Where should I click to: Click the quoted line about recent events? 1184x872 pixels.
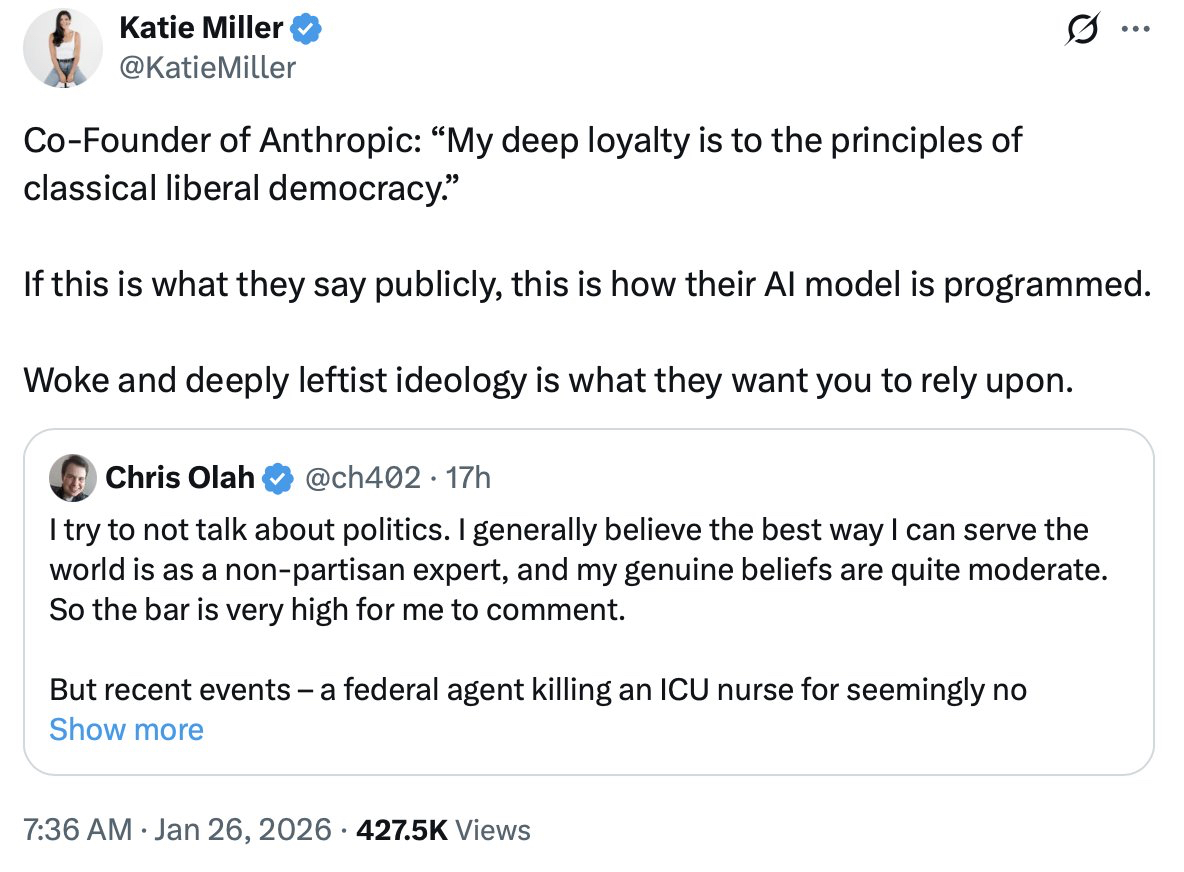[x=537, y=690]
